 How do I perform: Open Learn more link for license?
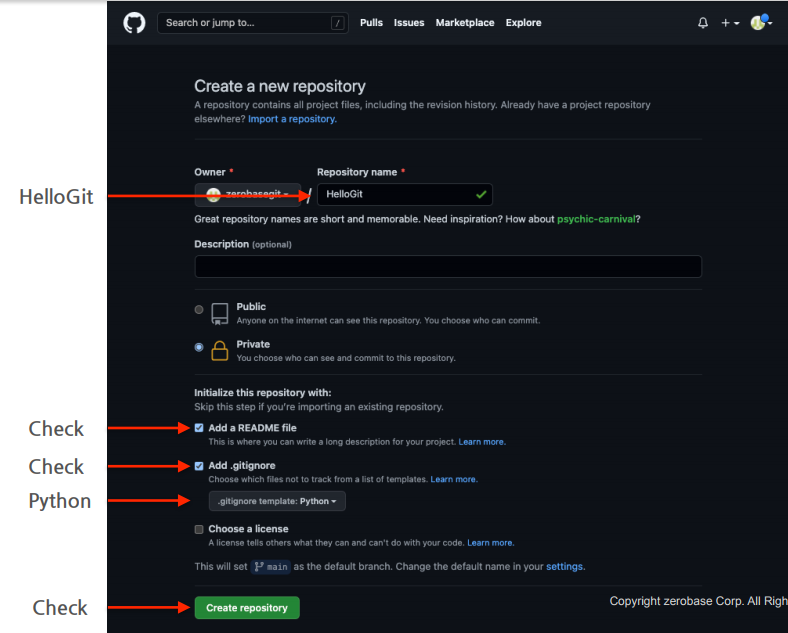490,543
